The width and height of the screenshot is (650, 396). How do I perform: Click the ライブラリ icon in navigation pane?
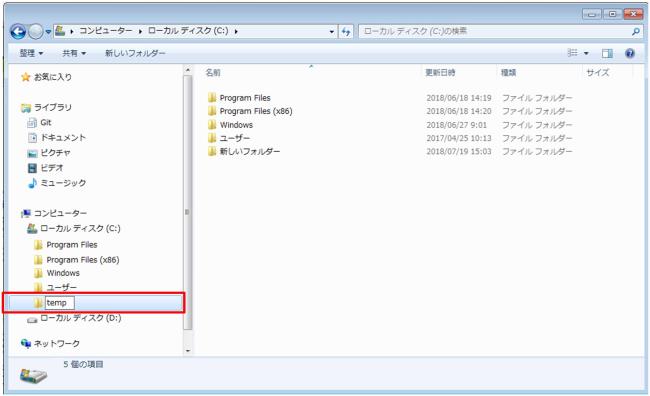(26, 108)
